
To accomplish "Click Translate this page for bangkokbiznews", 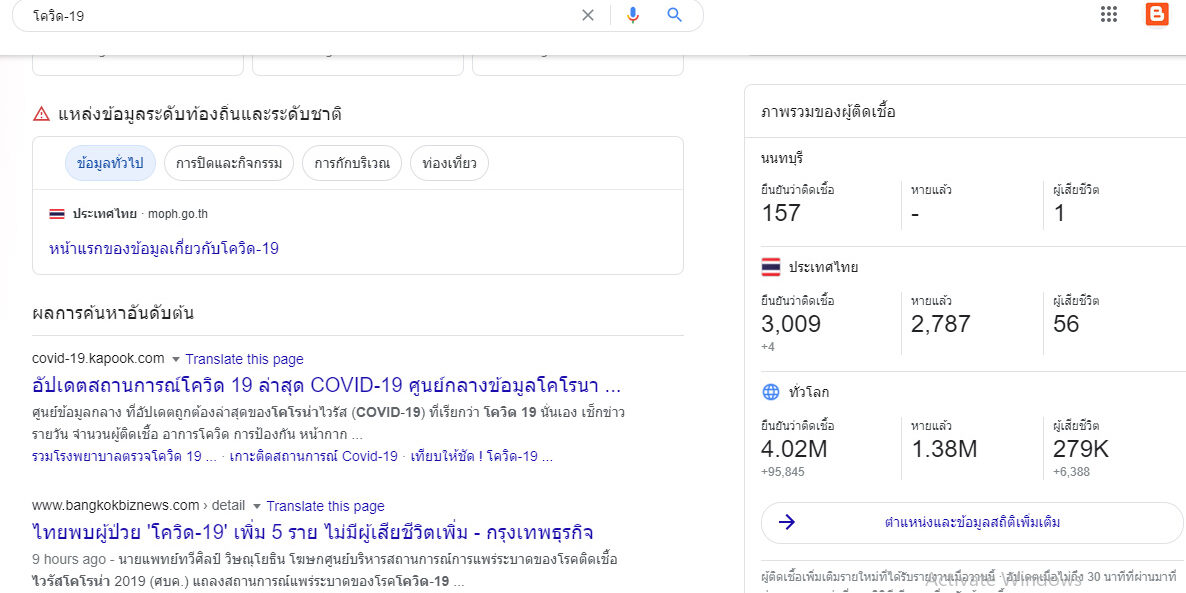I will [325, 506].
